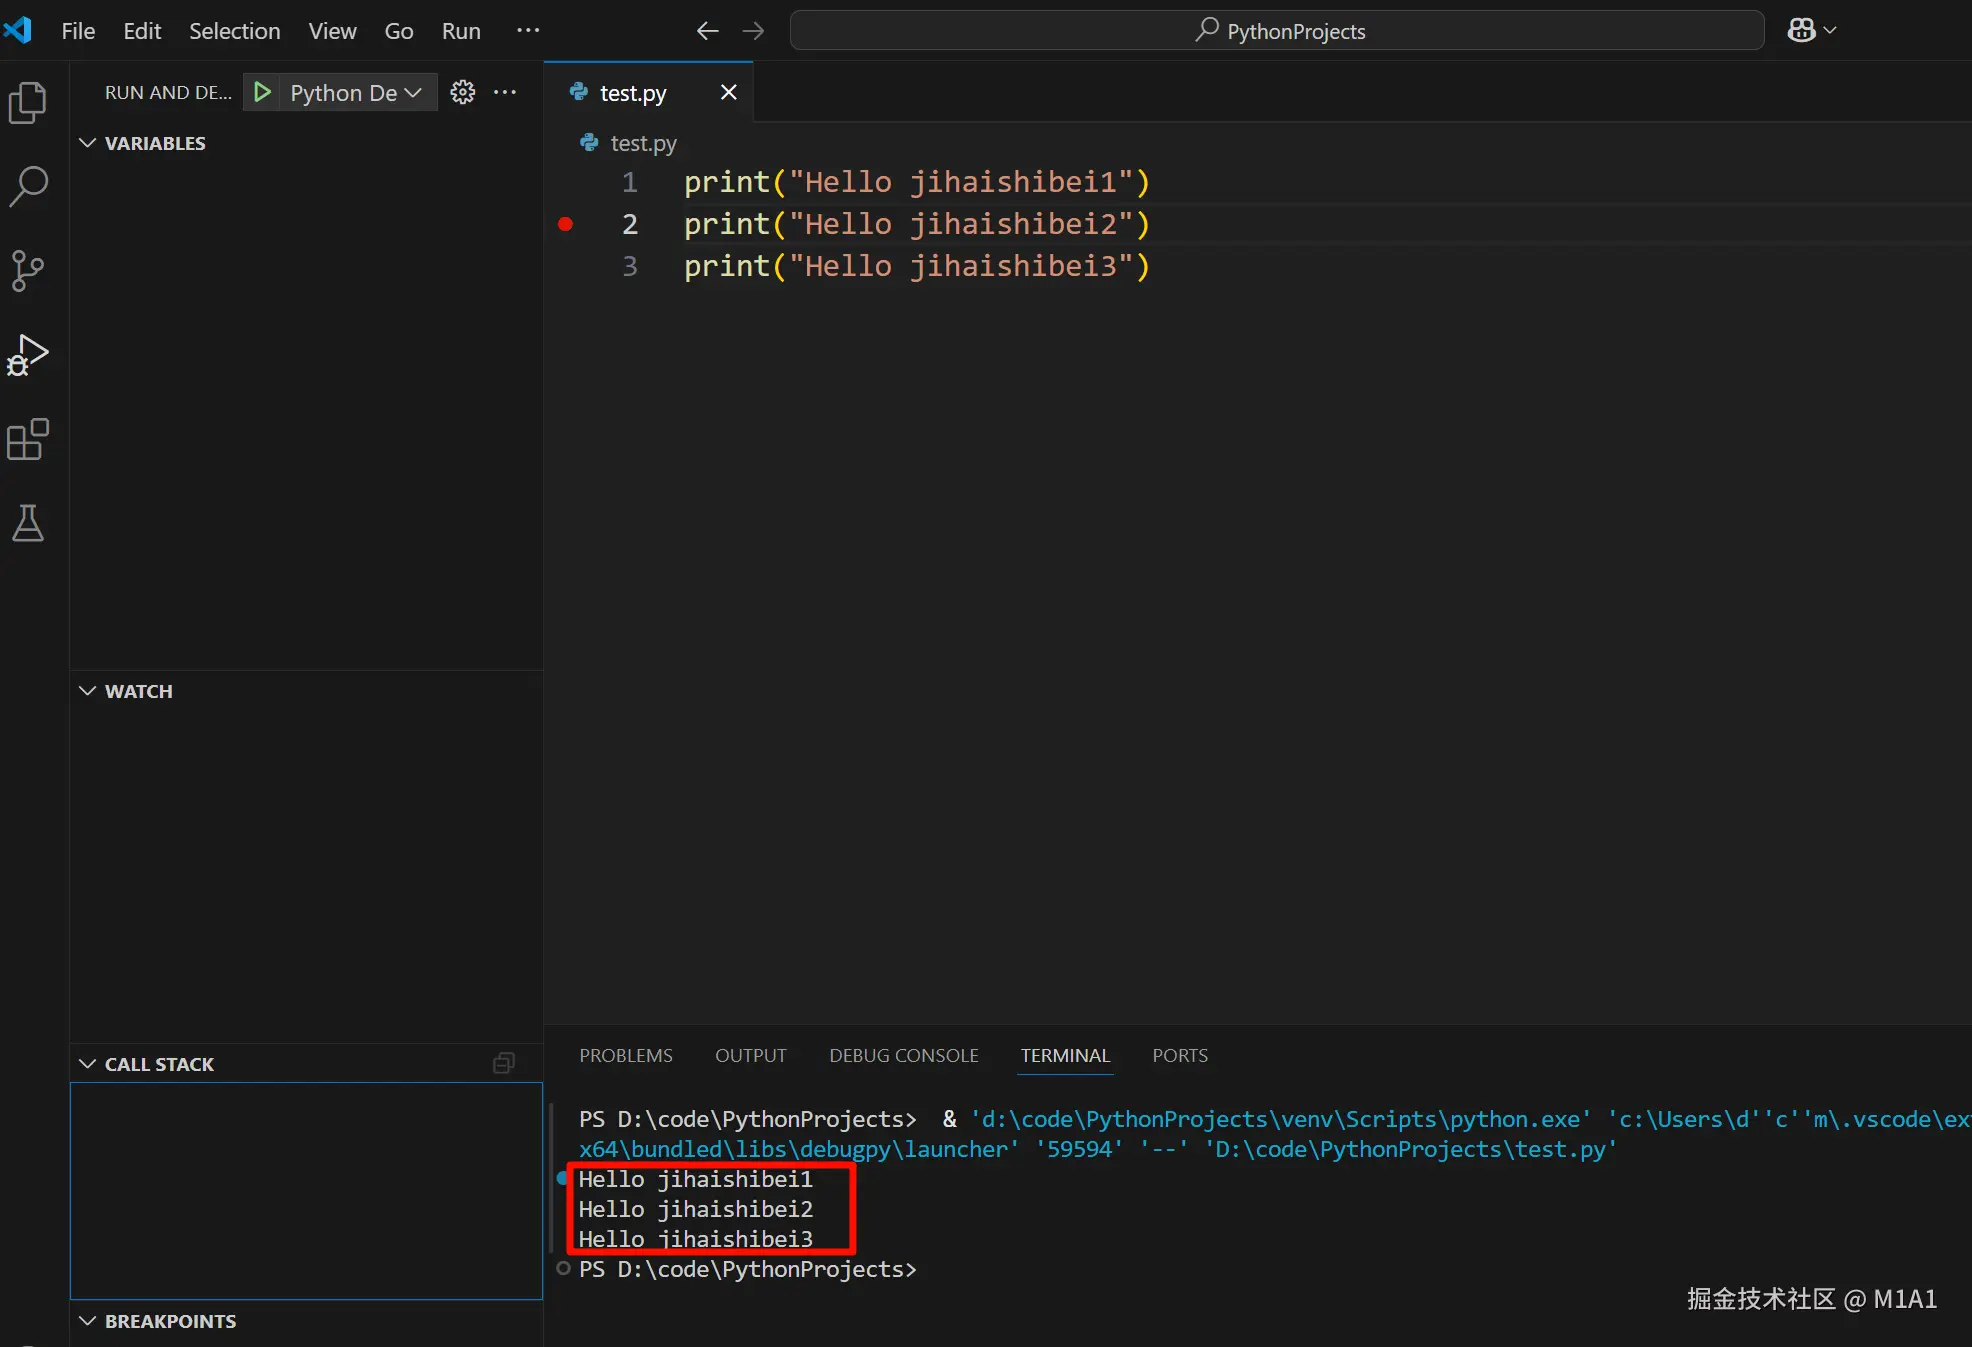The height and width of the screenshot is (1347, 1972).
Task: Click the Go Back arrow button
Action: [707, 31]
